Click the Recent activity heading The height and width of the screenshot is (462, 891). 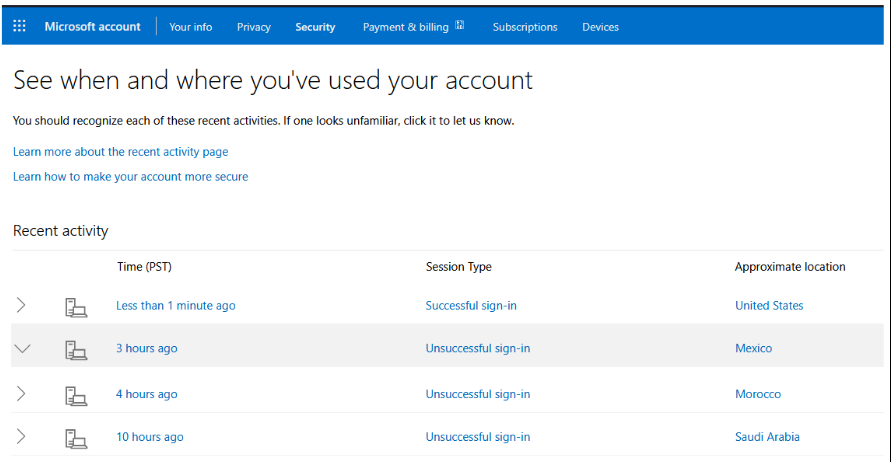[x=60, y=231]
